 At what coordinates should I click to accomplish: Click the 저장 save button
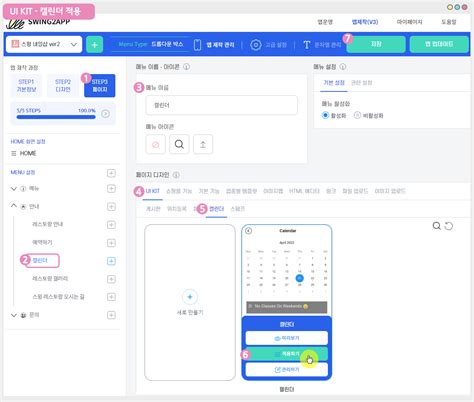(376, 44)
